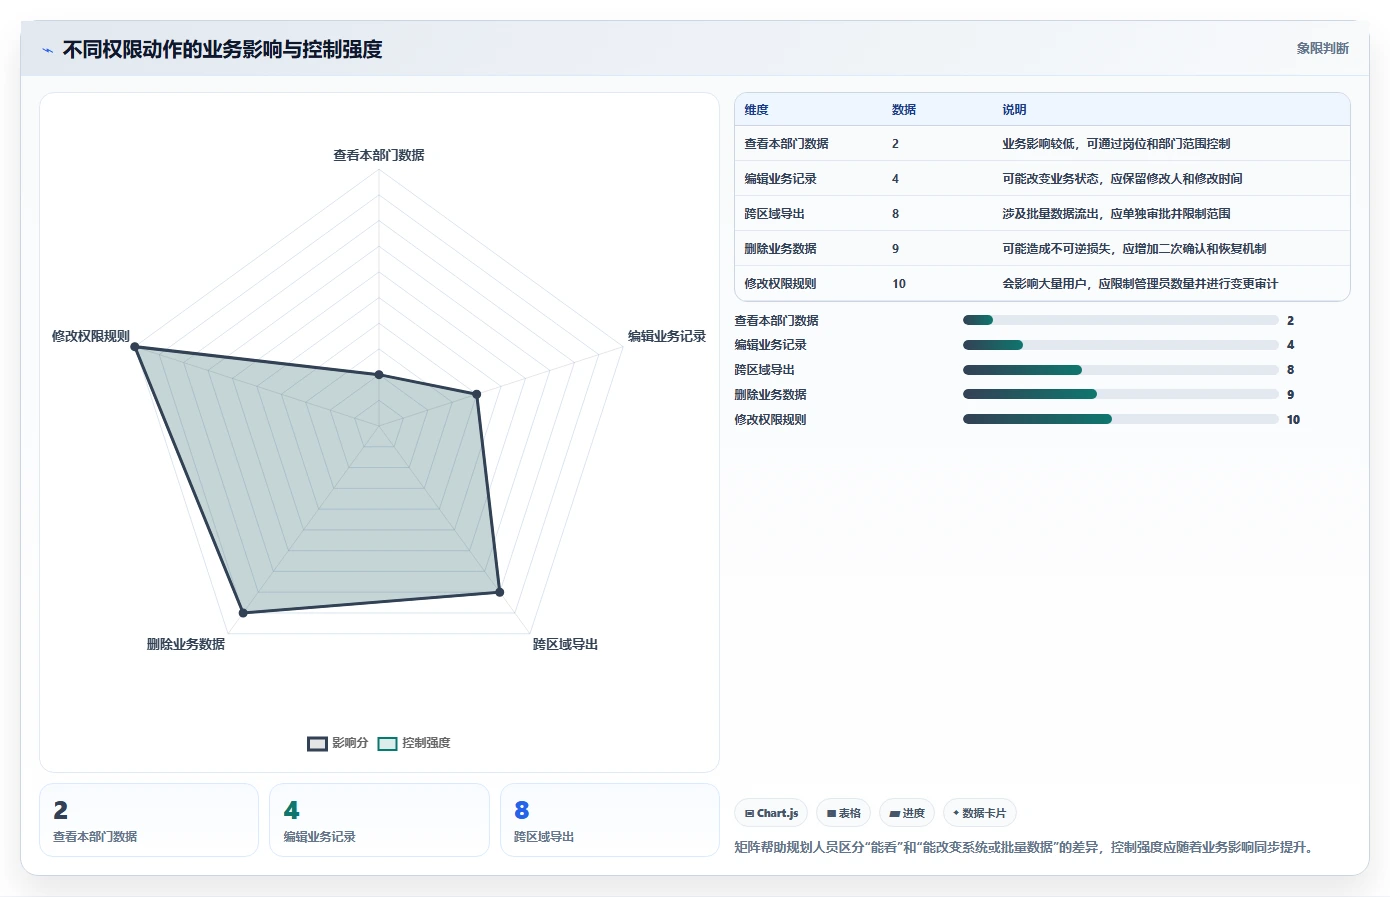Viewport: 1390px width, 897px height.
Task: Select the 跨区域导出 table row cell
Action: click(x=774, y=214)
